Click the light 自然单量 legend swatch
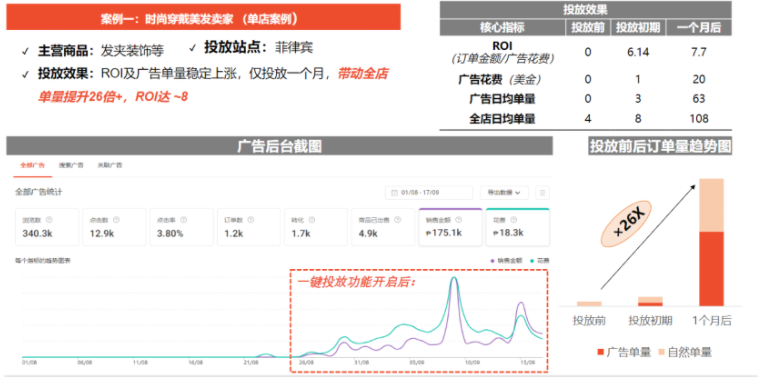The image size is (764, 379). coord(661,352)
